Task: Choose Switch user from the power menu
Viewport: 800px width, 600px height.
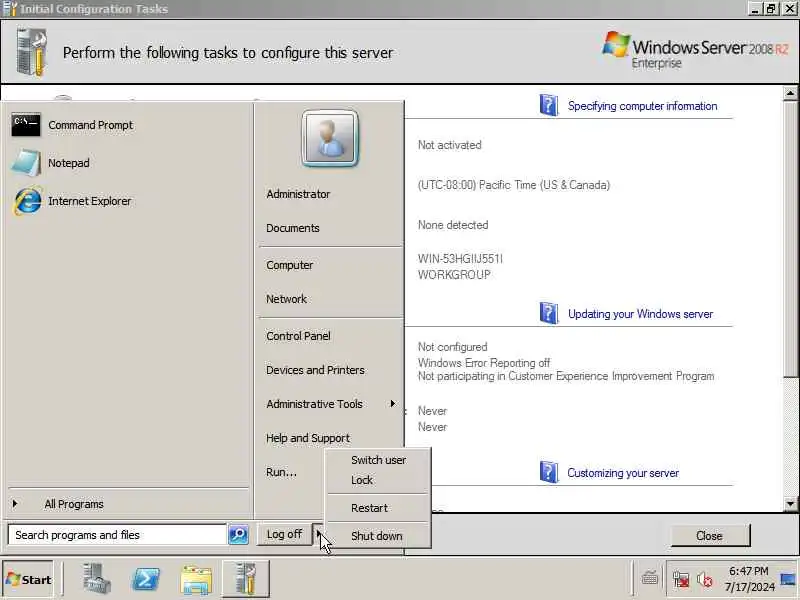Action: [x=379, y=460]
